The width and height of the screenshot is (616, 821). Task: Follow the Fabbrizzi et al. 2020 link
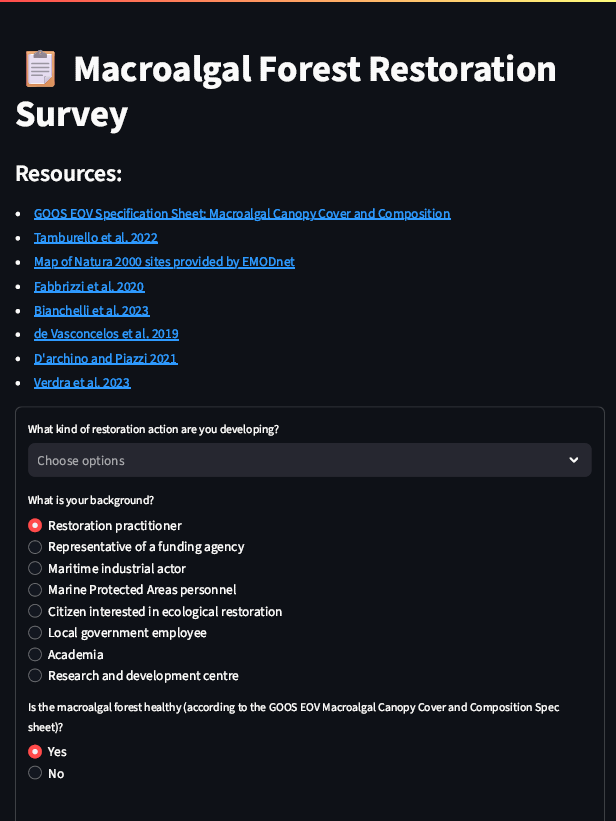point(89,286)
